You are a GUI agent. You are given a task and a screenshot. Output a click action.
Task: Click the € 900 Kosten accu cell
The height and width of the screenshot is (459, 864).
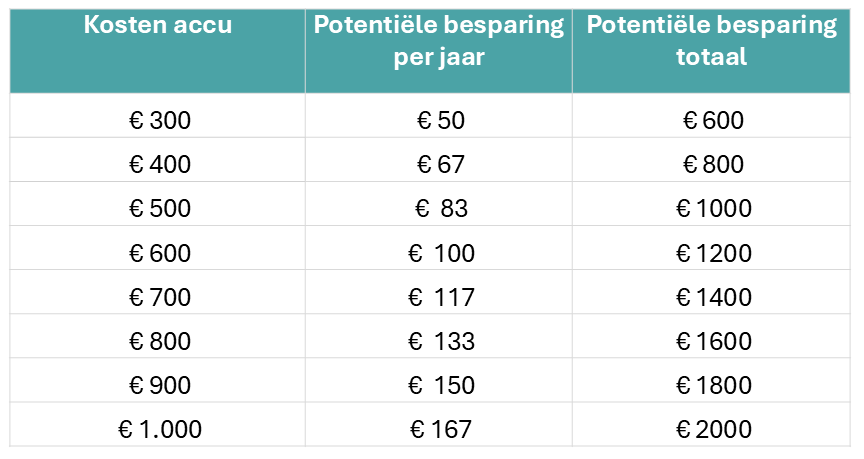[x=159, y=385]
